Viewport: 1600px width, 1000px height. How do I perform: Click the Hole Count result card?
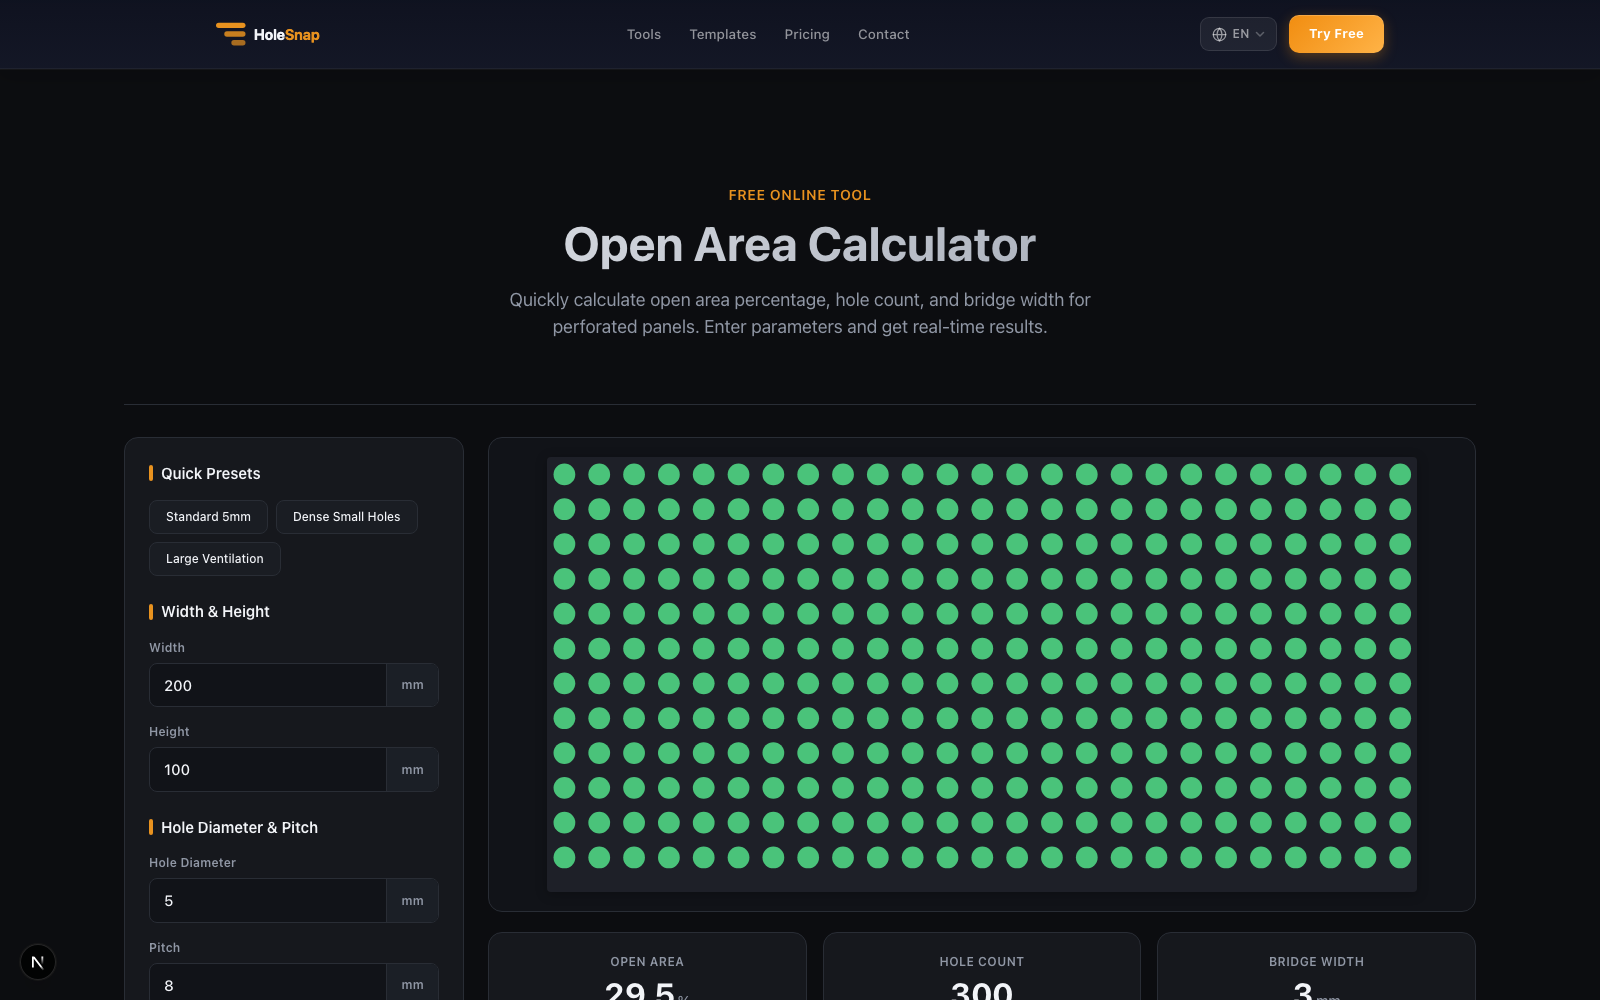click(x=982, y=967)
